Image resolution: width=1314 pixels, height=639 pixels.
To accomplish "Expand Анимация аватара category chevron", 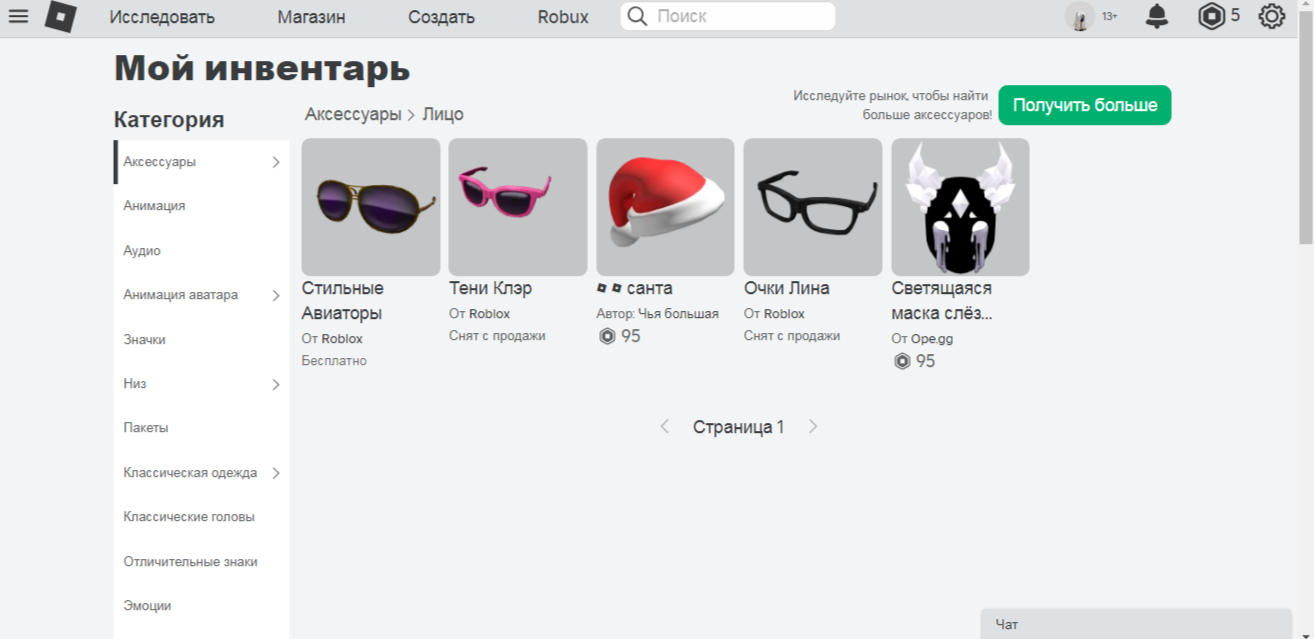I will point(276,295).
